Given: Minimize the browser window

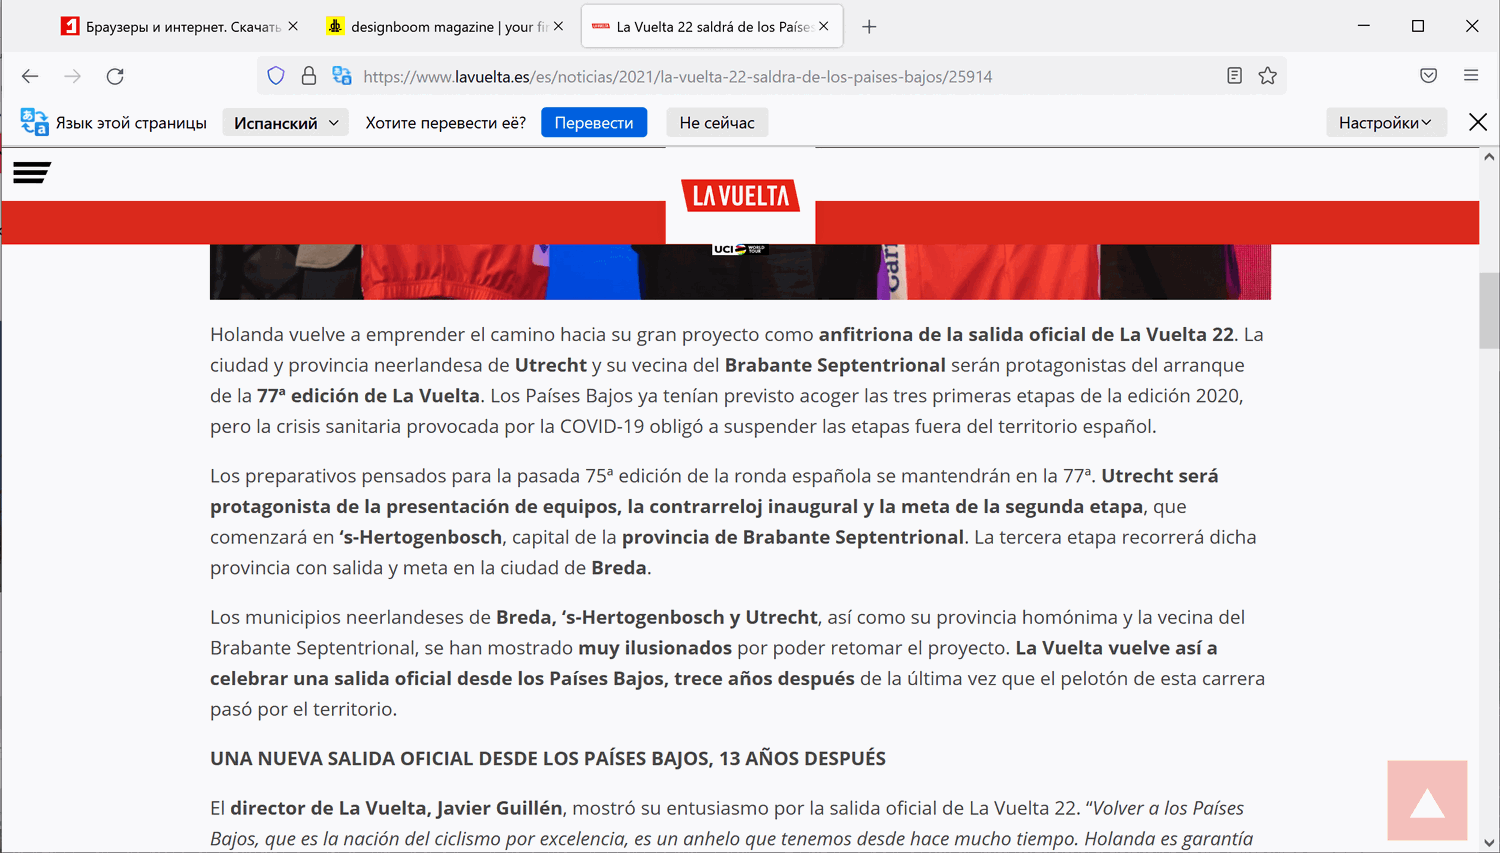Looking at the screenshot, I should click(x=1364, y=26).
